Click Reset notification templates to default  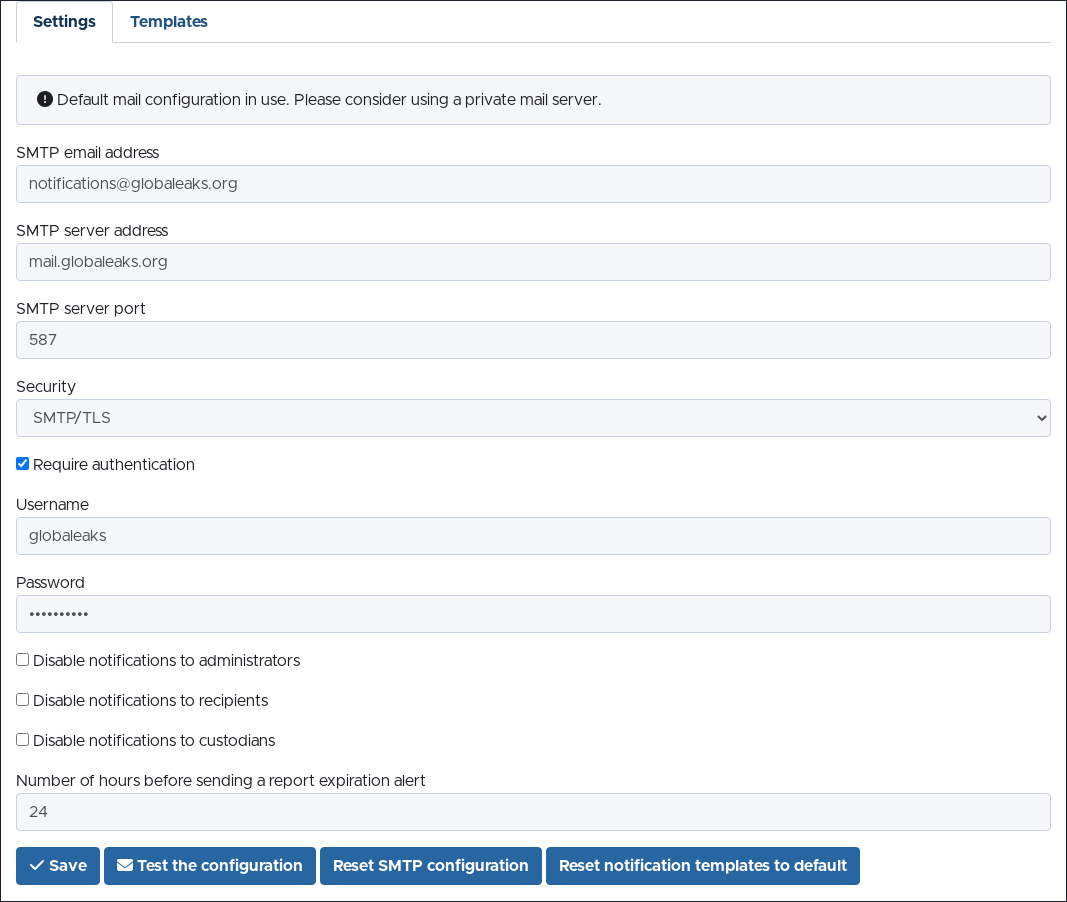coord(702,866)
